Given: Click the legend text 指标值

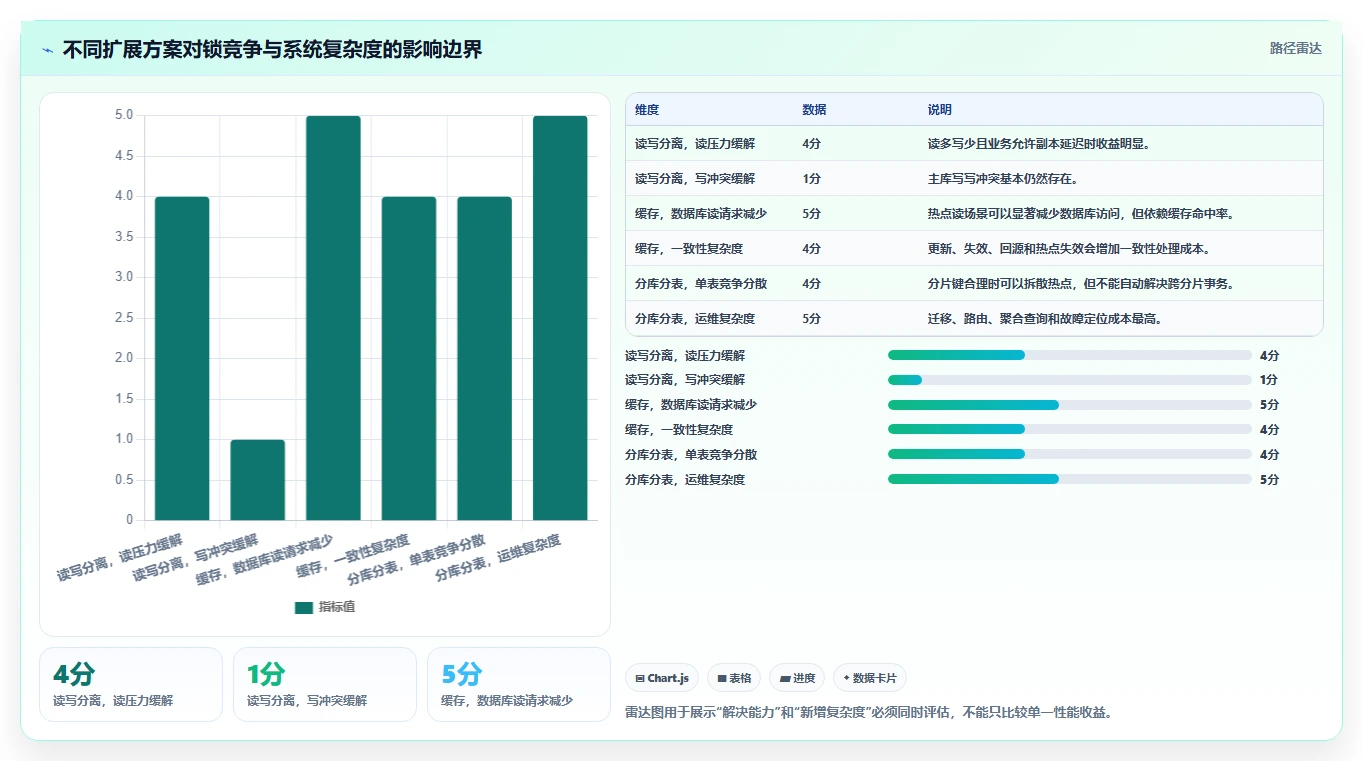Looking at the screenshot, I should point(337,607).
